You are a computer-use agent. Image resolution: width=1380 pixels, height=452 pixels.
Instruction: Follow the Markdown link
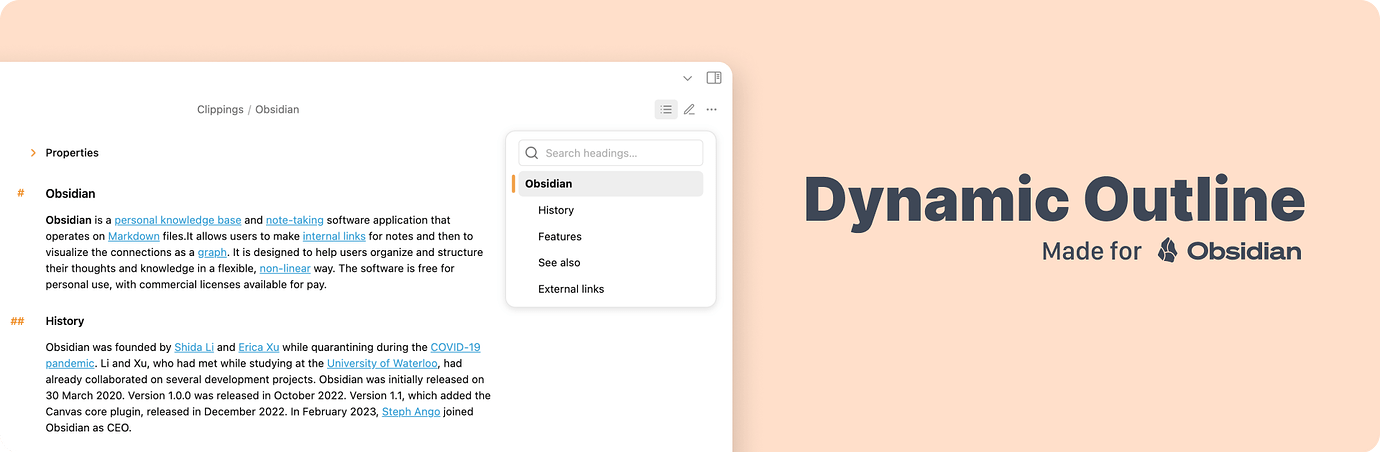(x=134, y=236)
